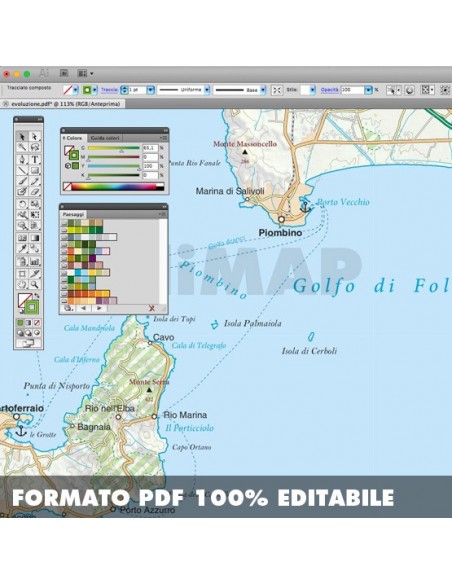The width and height of the screenshot is (452, 584).
Task: Select the Rectangle tool
Action: [35, 170]
